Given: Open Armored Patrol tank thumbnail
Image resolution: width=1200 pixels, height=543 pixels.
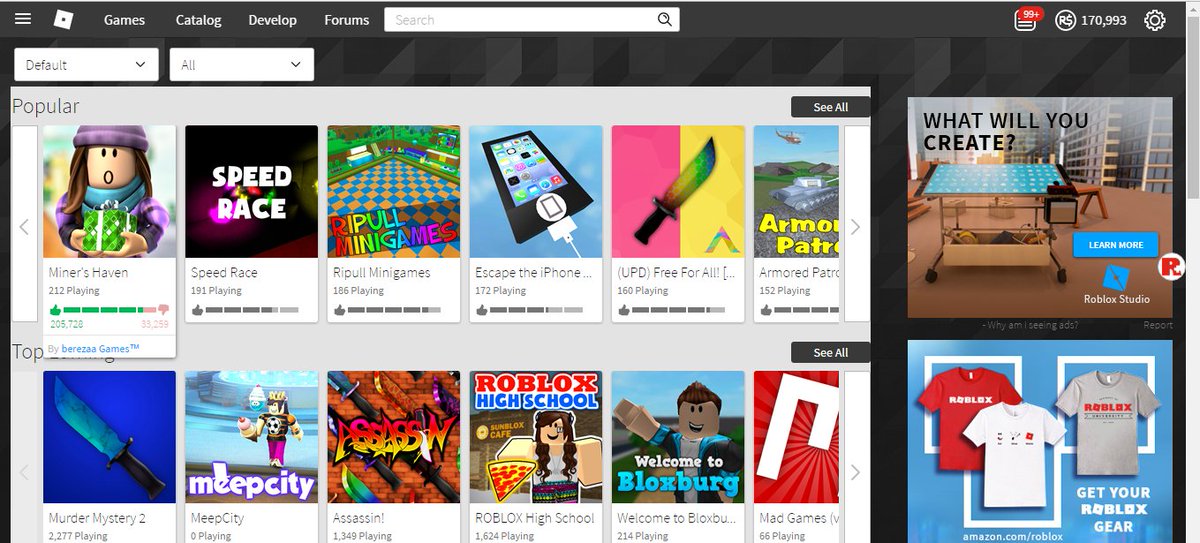Looking at the screenshot, I should [x=796, y=191].
